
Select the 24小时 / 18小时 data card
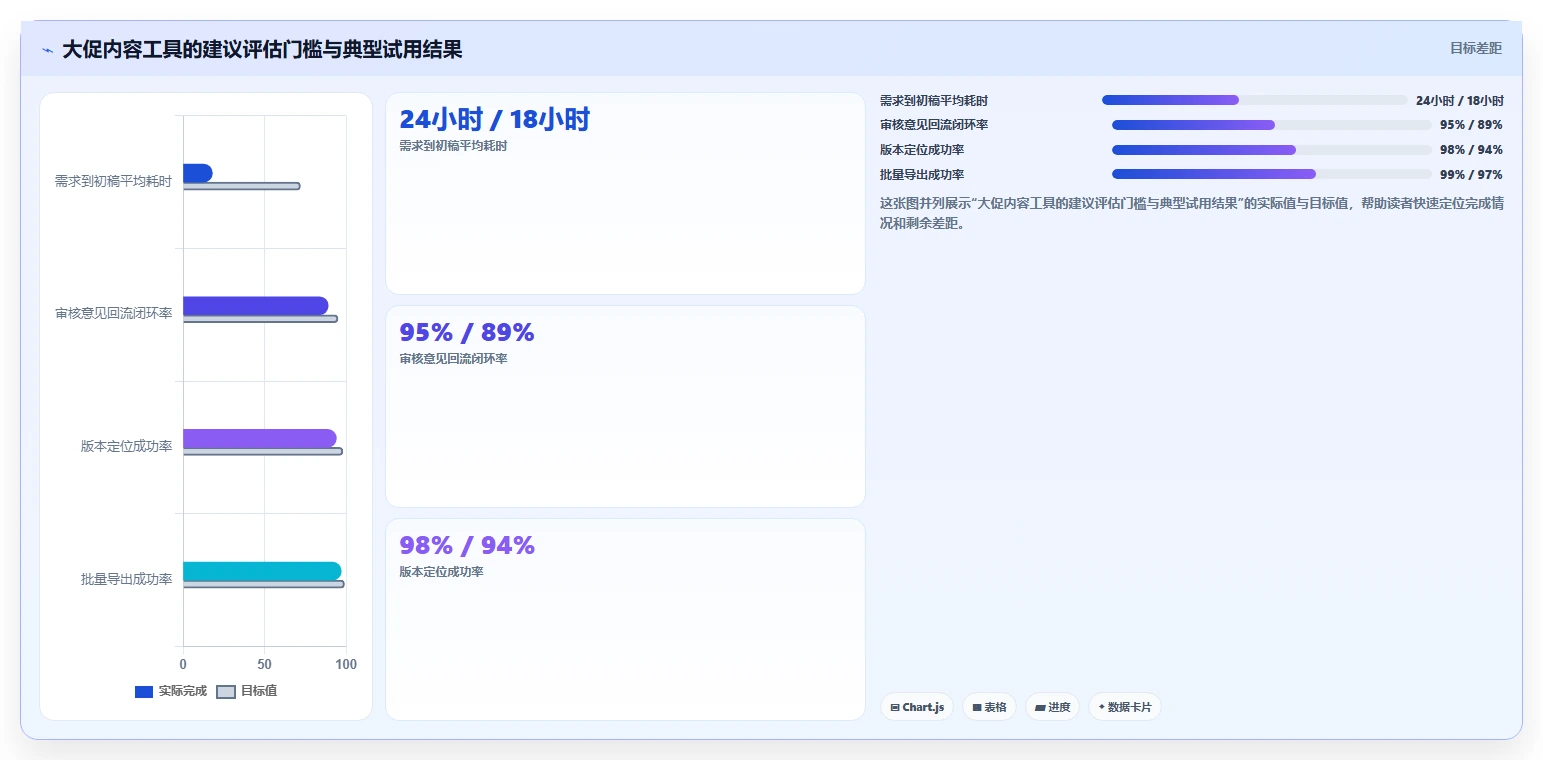pos(625,193)
